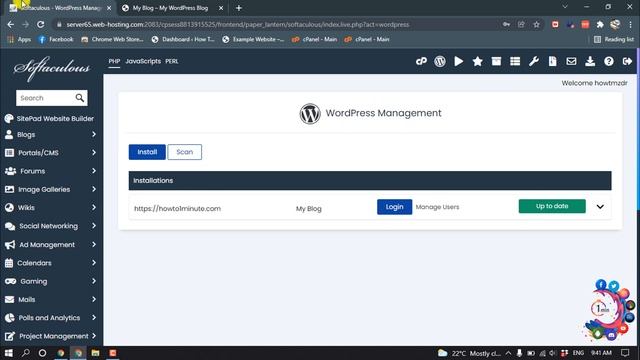
Task: Open File Explorer from taskbar
Action: tap(95, 353)
